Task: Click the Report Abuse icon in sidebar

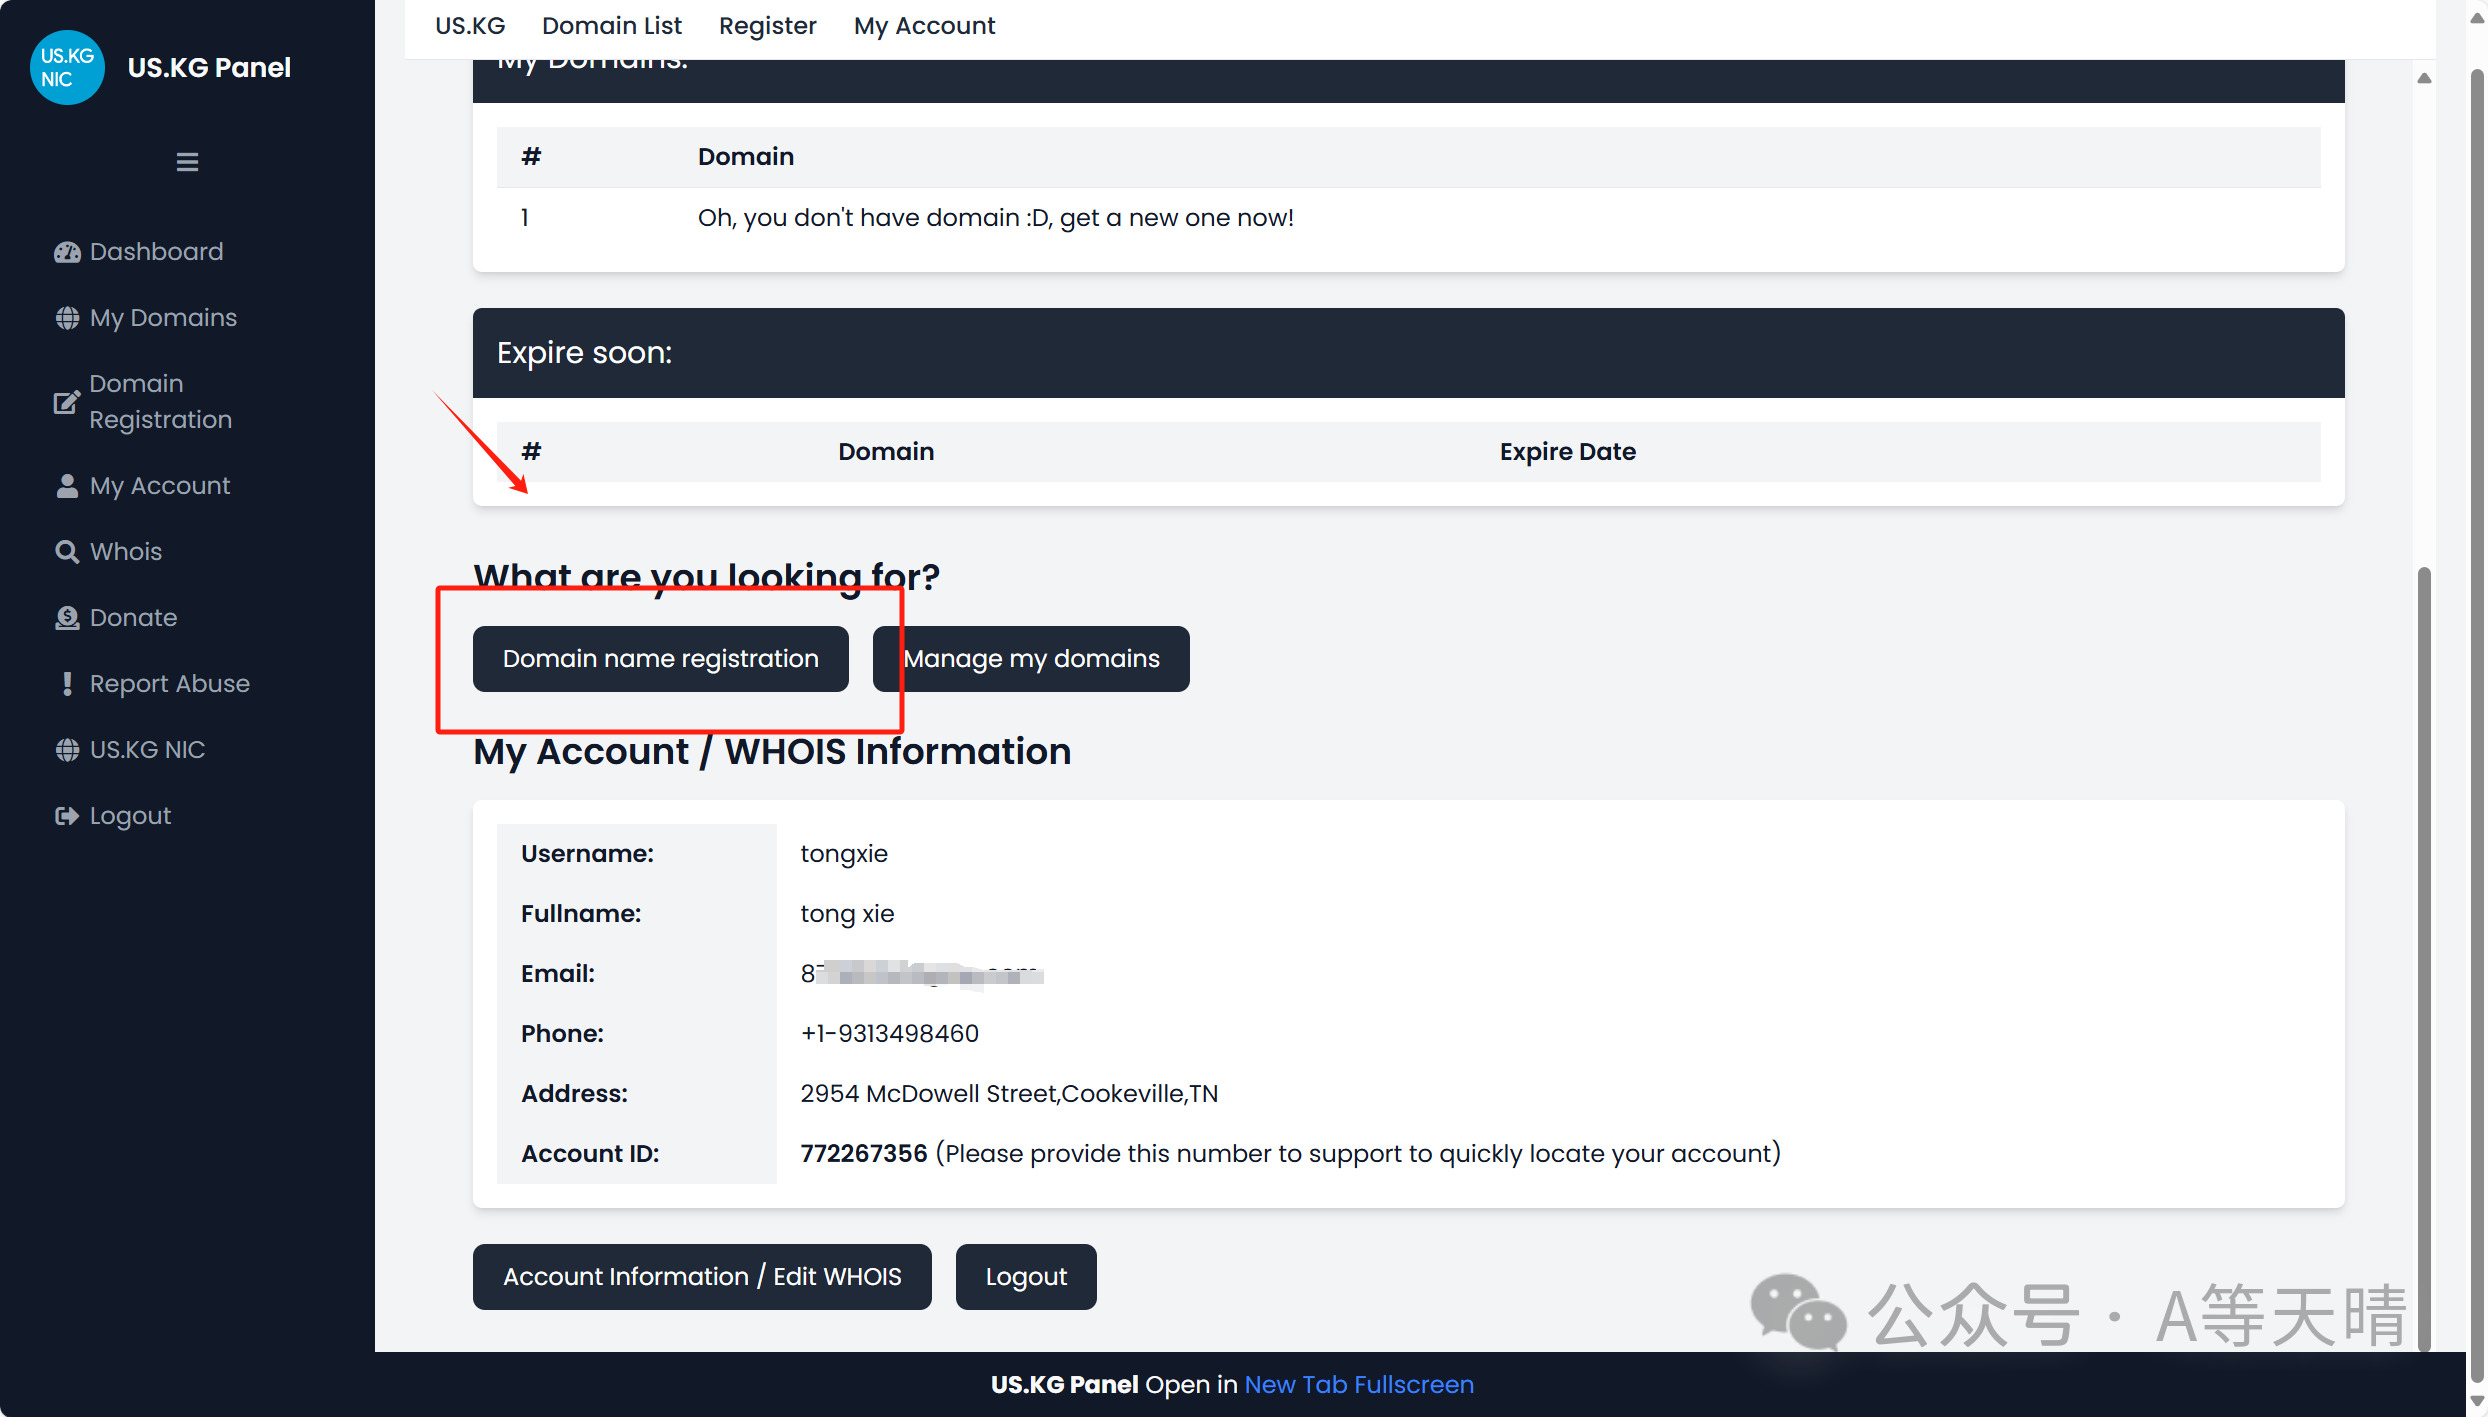Action: (x=67, y=682)
